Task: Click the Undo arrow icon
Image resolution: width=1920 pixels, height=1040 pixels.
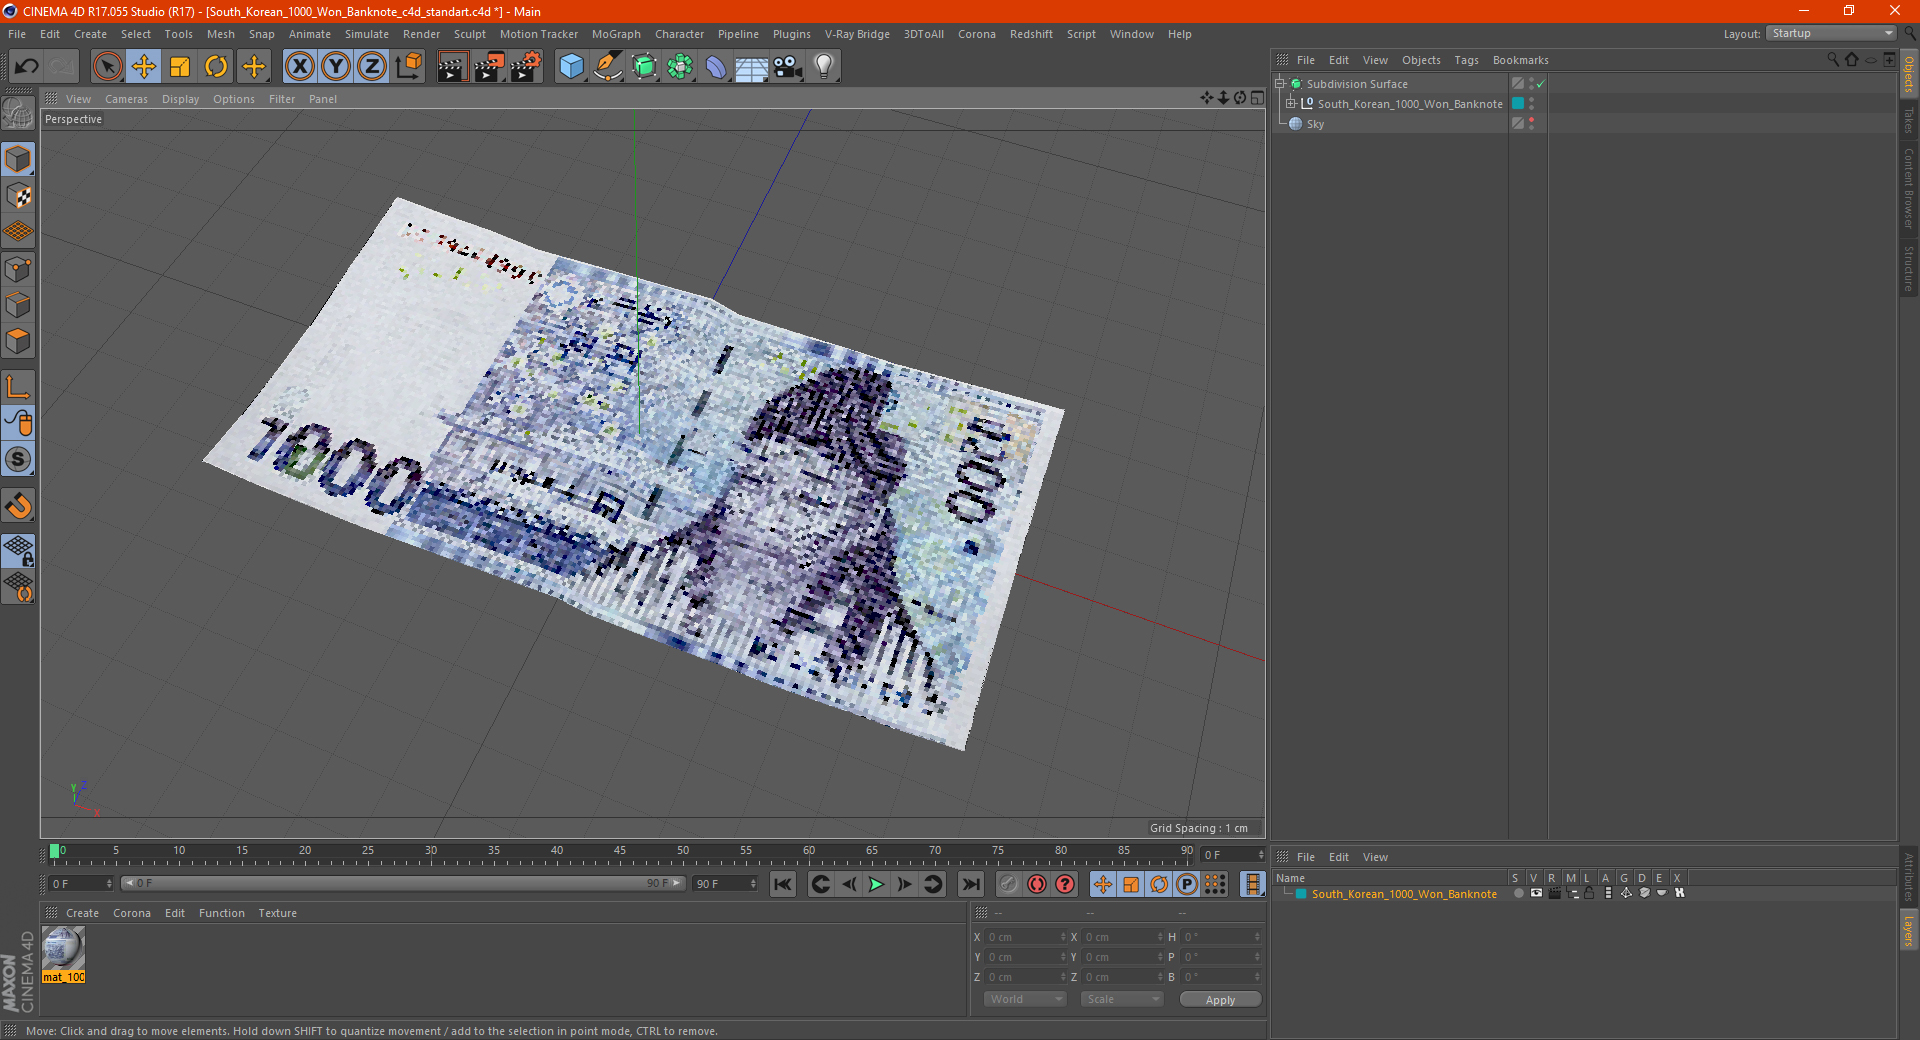Action: pyautogui.click(x=27, y=67)
